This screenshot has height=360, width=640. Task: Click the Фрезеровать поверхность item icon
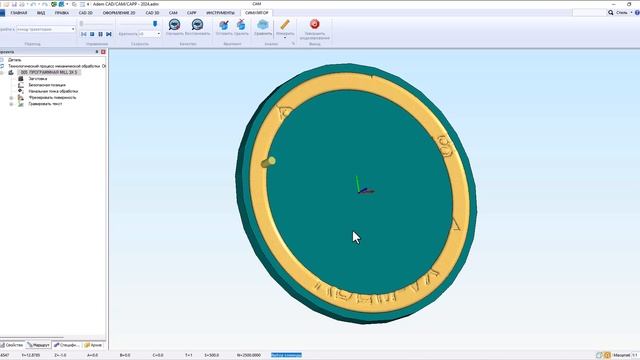click(x=21, y=98)
